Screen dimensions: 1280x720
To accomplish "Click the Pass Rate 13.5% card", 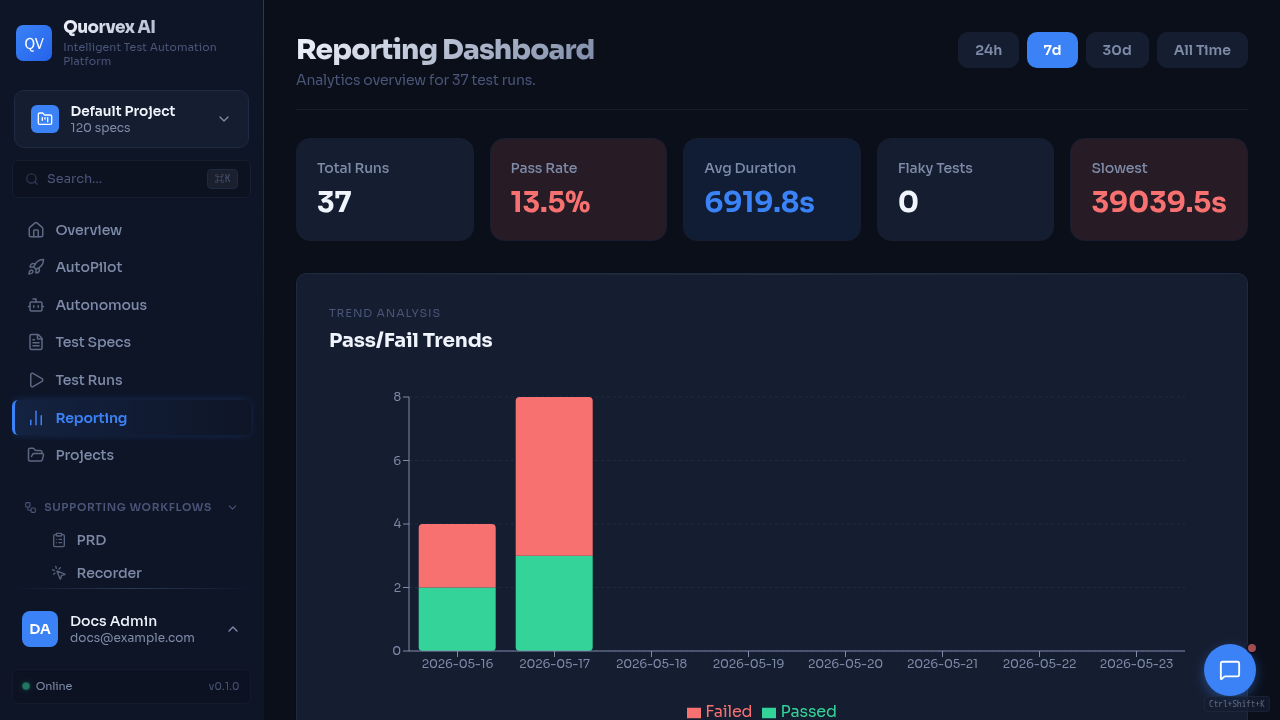I will pyautogui.click(x=578, y=189).
